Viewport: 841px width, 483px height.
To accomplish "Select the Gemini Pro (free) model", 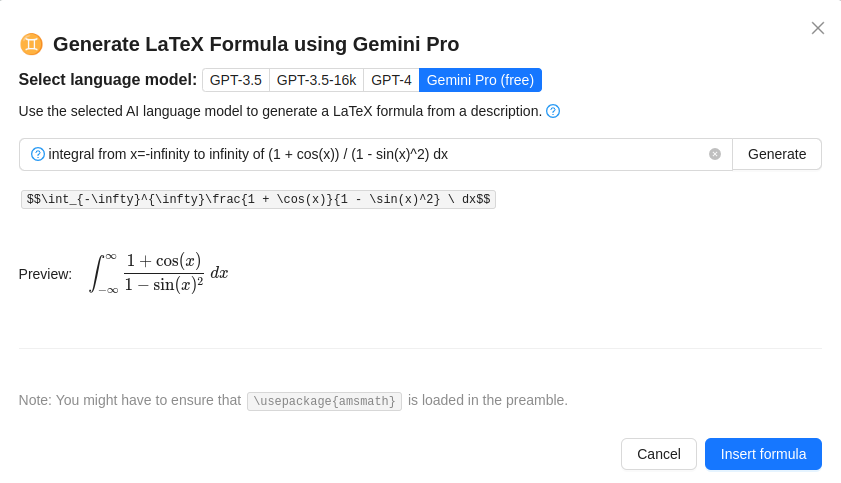I will coord(480,80).
